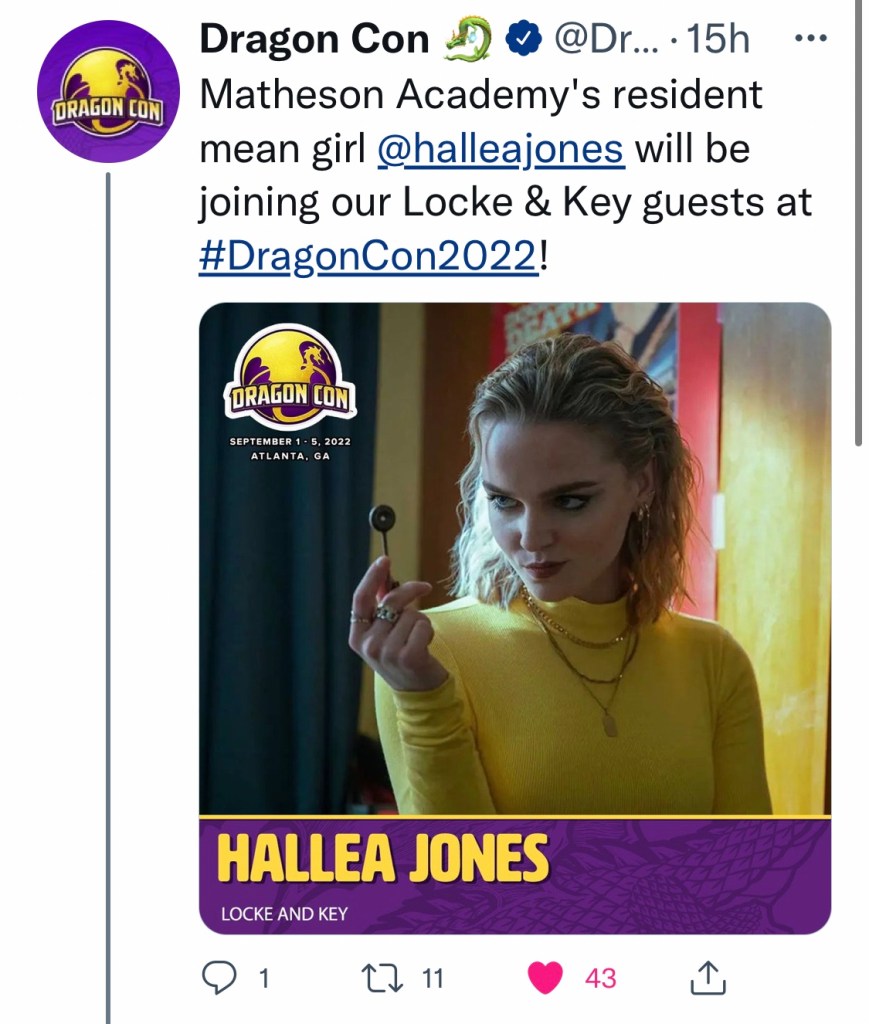Screen dimensions: 869x1024
Task: Open Dragon Con profile avatar
Action: [108, 91]
